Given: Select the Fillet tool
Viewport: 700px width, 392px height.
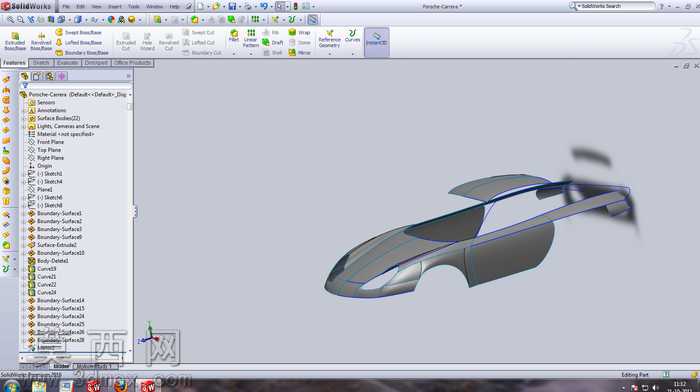Looking at the screenshot, I should (234, 36).
